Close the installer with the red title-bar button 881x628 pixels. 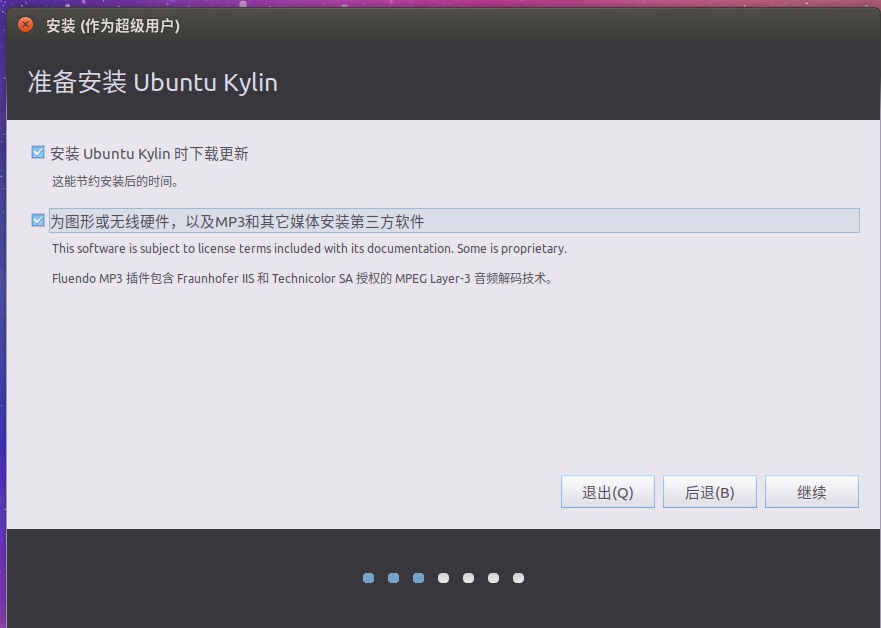[25, 25]
